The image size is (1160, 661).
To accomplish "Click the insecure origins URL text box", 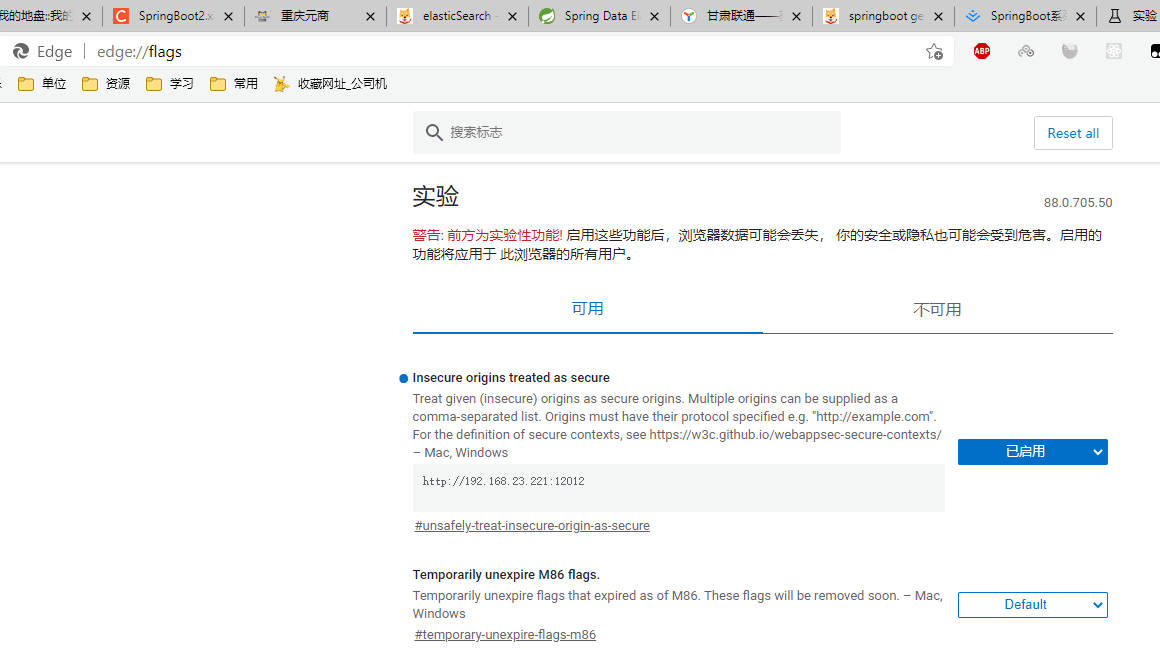I will tap(678, 488).
